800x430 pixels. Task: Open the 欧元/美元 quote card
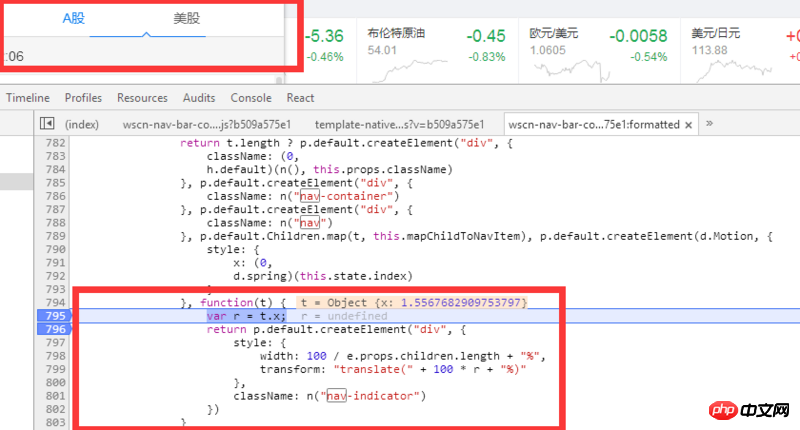click(x=599, y=51)
